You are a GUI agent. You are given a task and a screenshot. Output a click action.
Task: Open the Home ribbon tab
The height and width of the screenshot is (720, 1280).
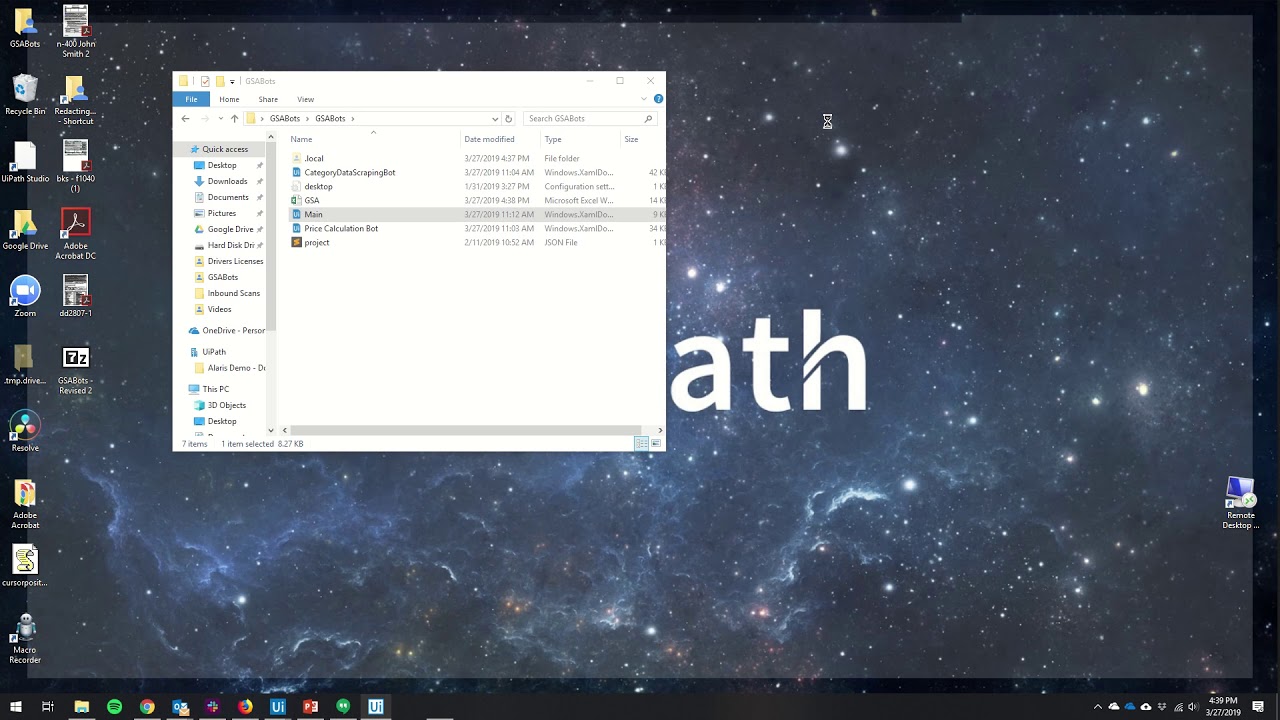tap(229, 99)
